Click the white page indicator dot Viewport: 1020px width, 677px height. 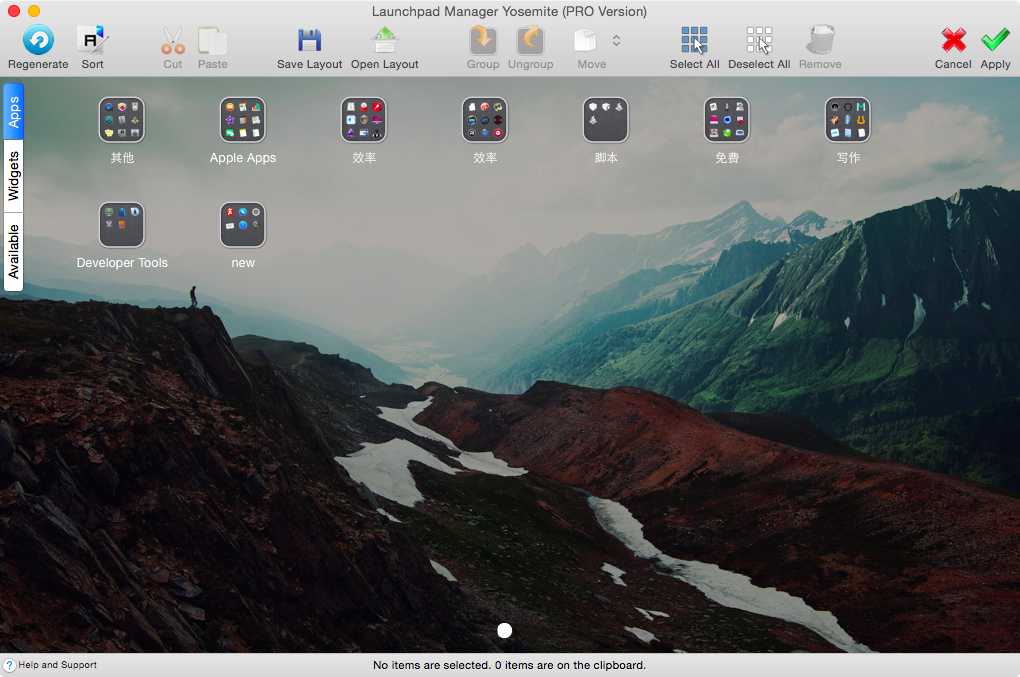coord(504,630)
